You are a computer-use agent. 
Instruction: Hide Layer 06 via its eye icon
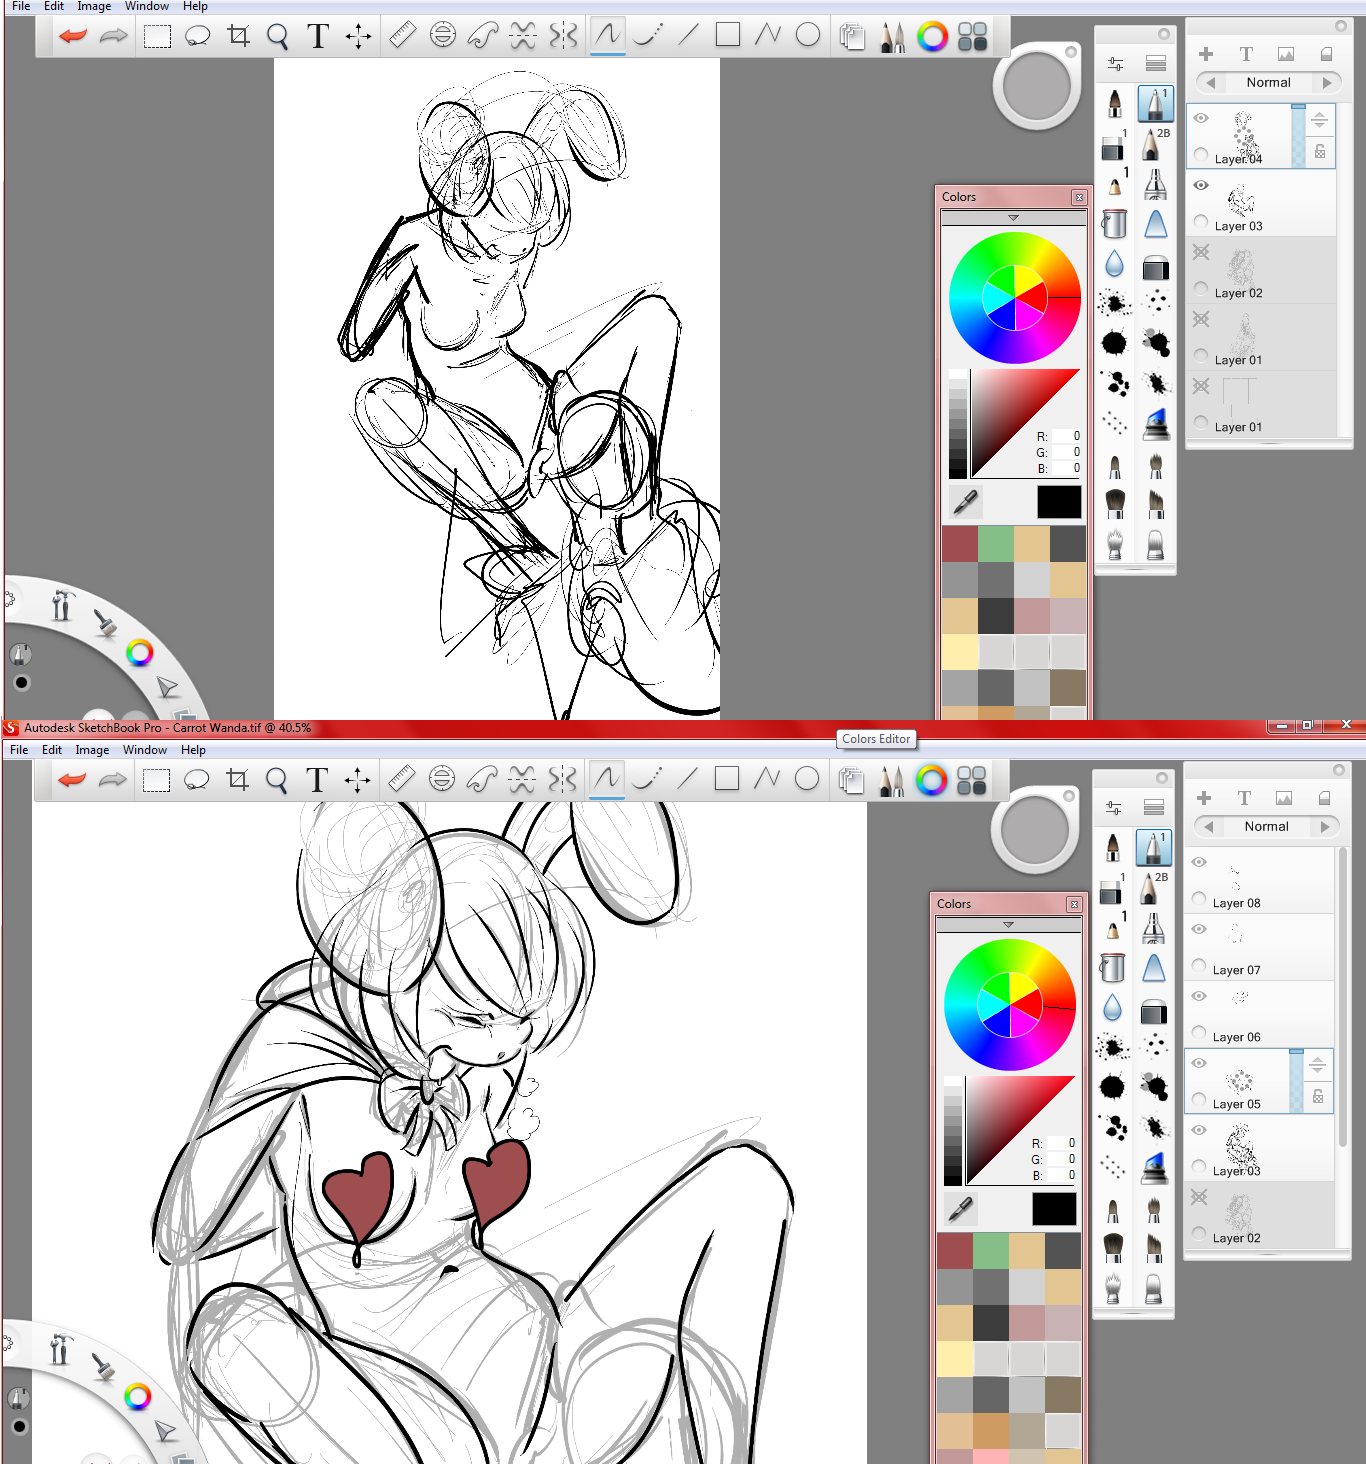(1199, 996)
